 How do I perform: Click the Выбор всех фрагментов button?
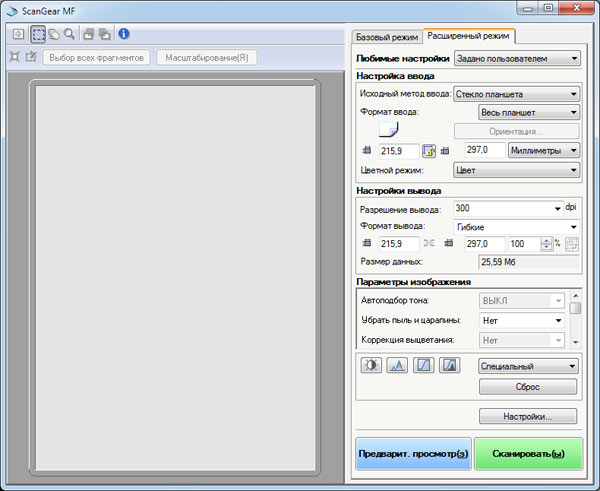(96, 58)
